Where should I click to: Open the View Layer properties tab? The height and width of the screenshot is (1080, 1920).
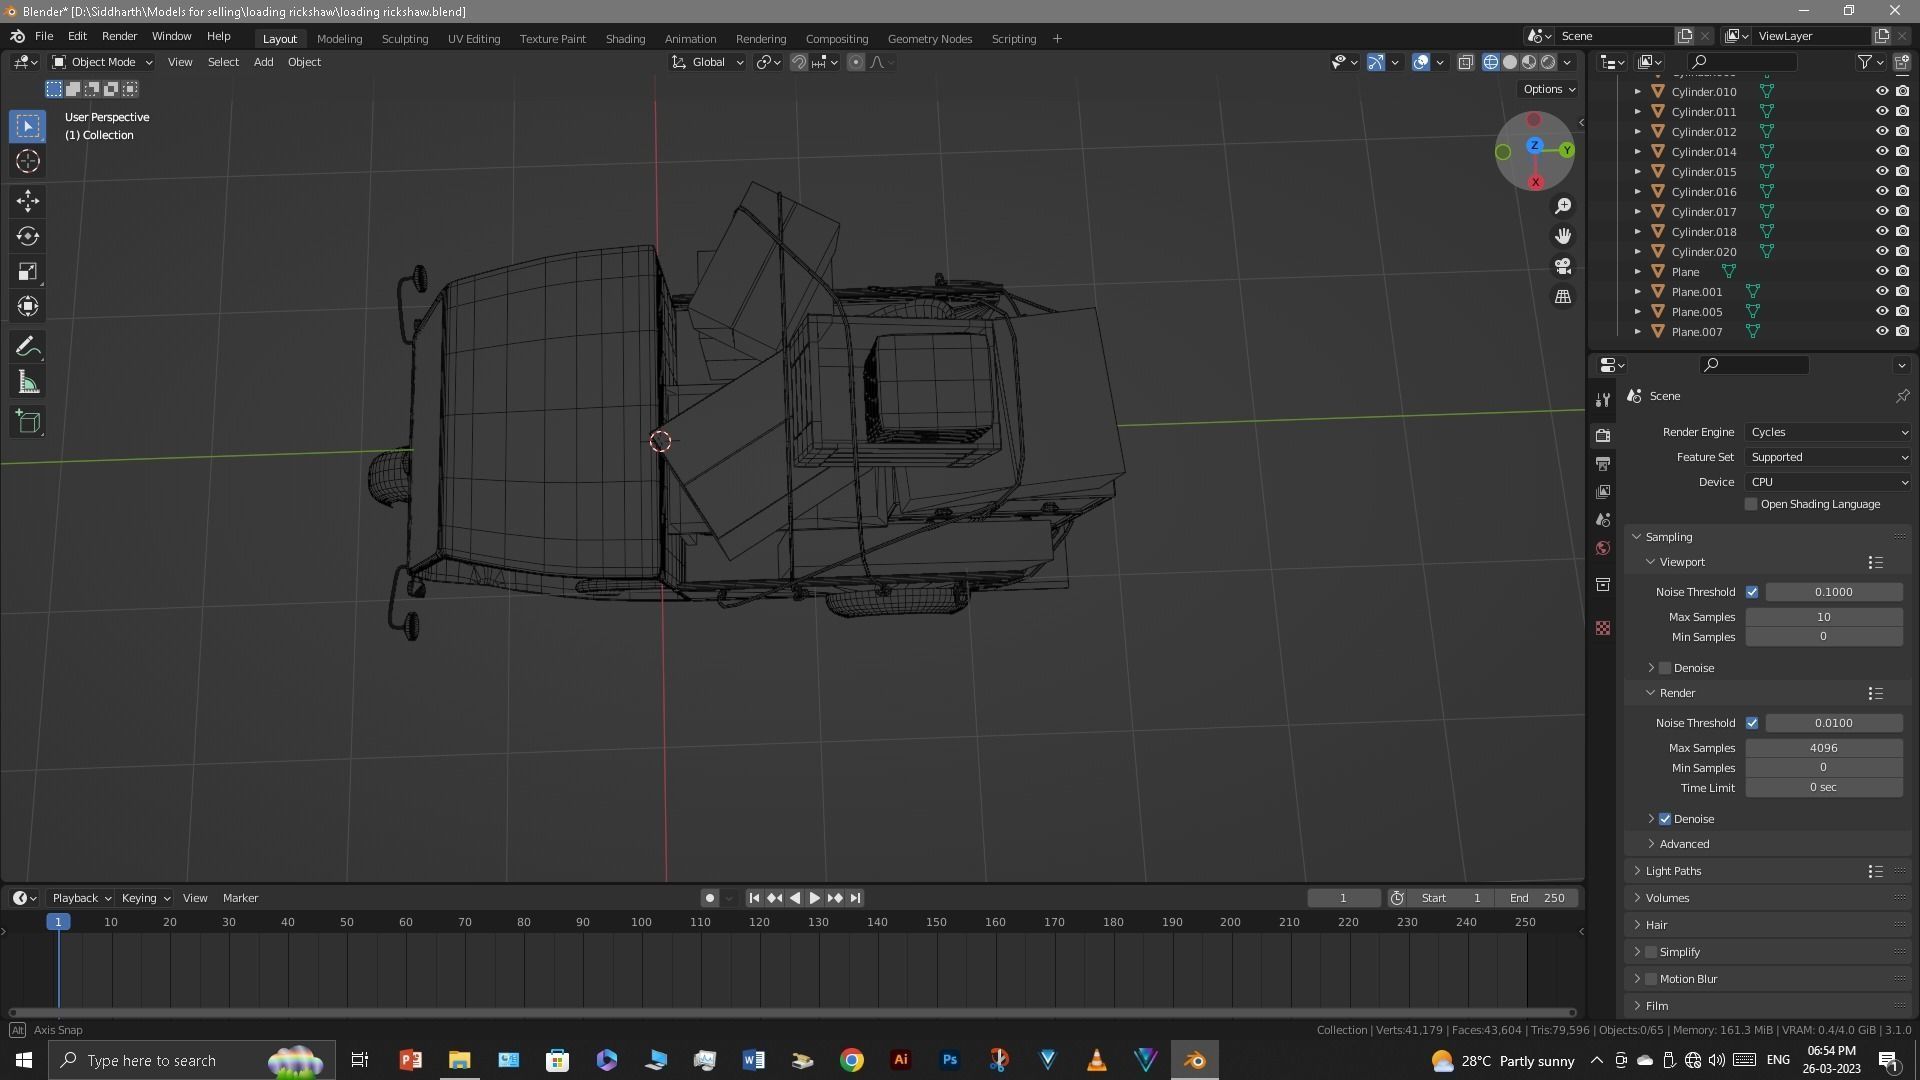[1603, 492]
